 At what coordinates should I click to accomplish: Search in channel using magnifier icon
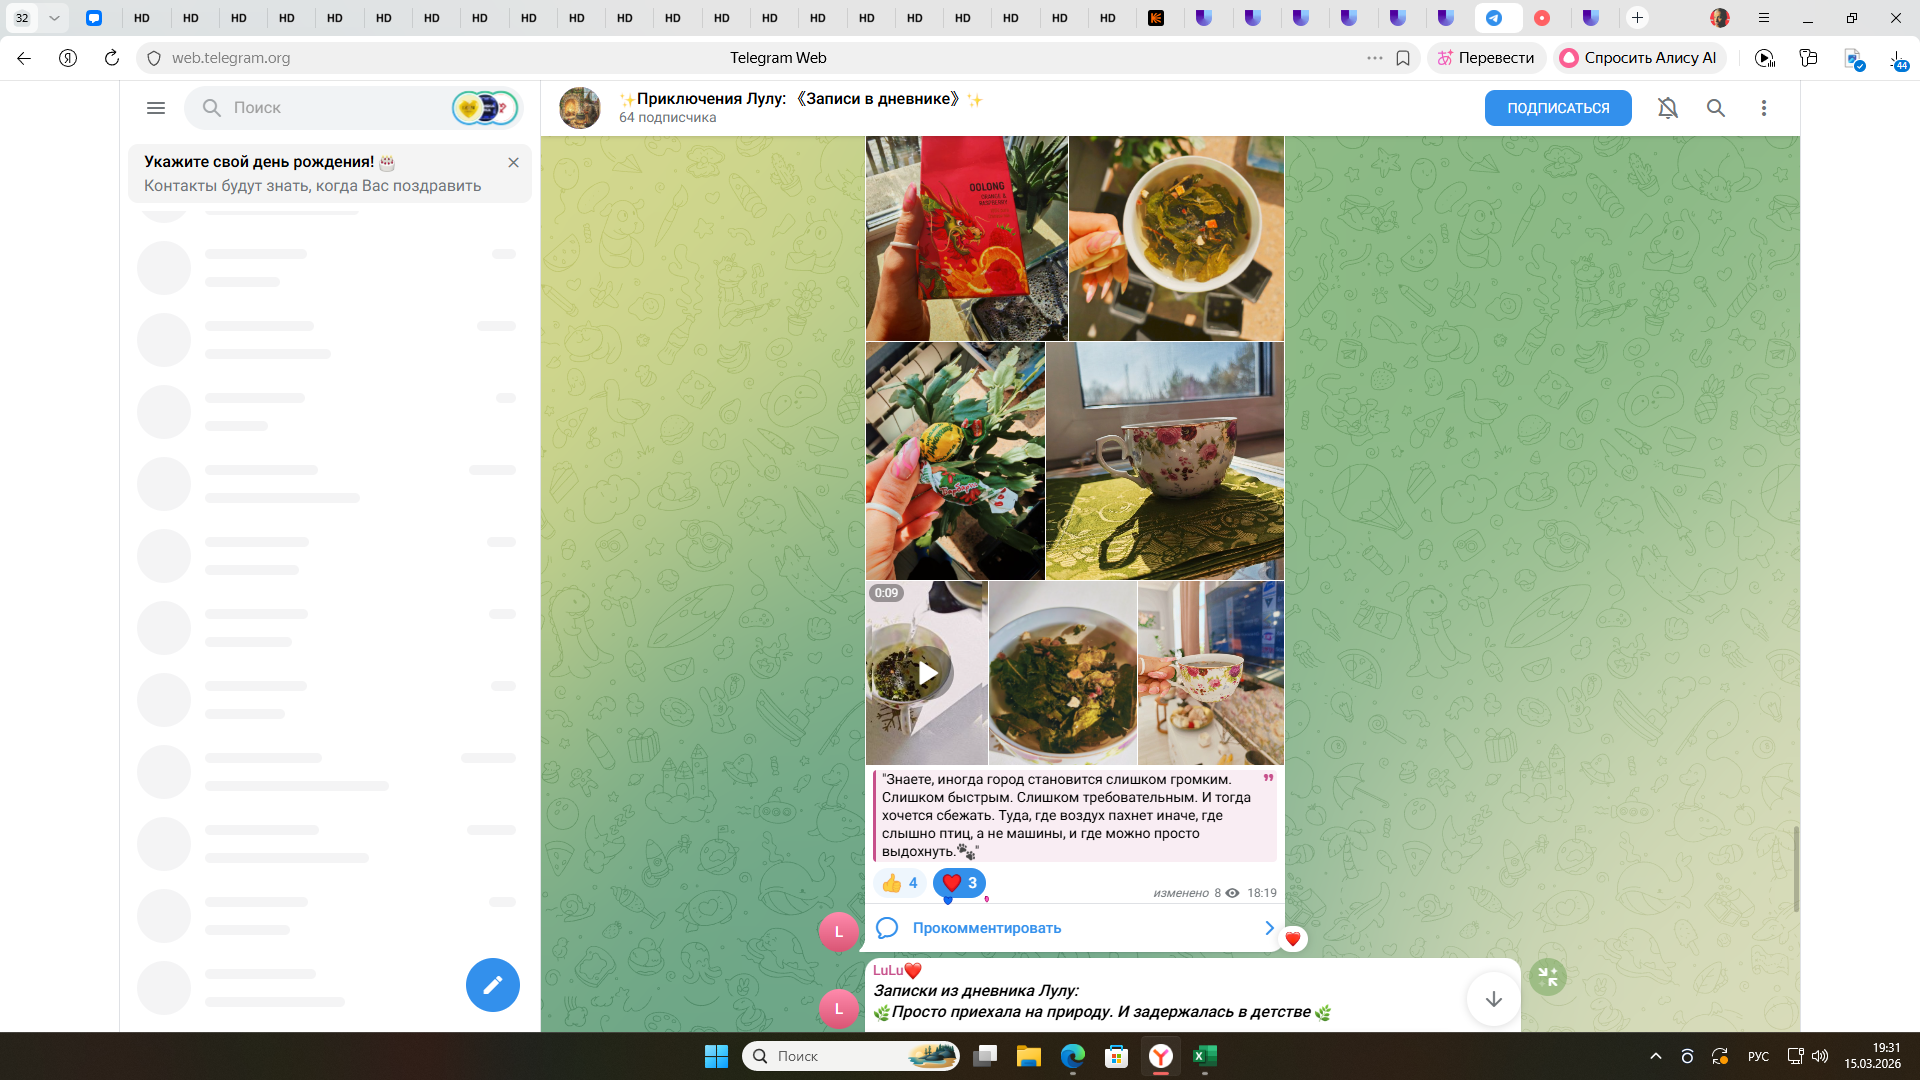1715,108
